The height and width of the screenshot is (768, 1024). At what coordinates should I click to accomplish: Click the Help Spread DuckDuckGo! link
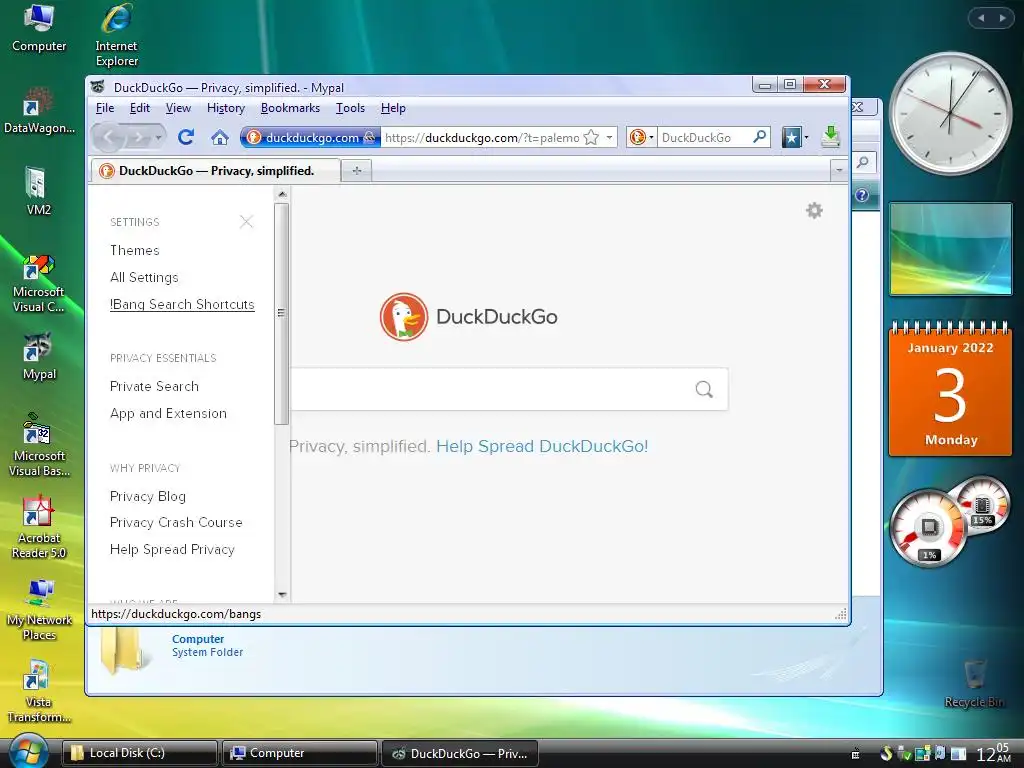542,446
